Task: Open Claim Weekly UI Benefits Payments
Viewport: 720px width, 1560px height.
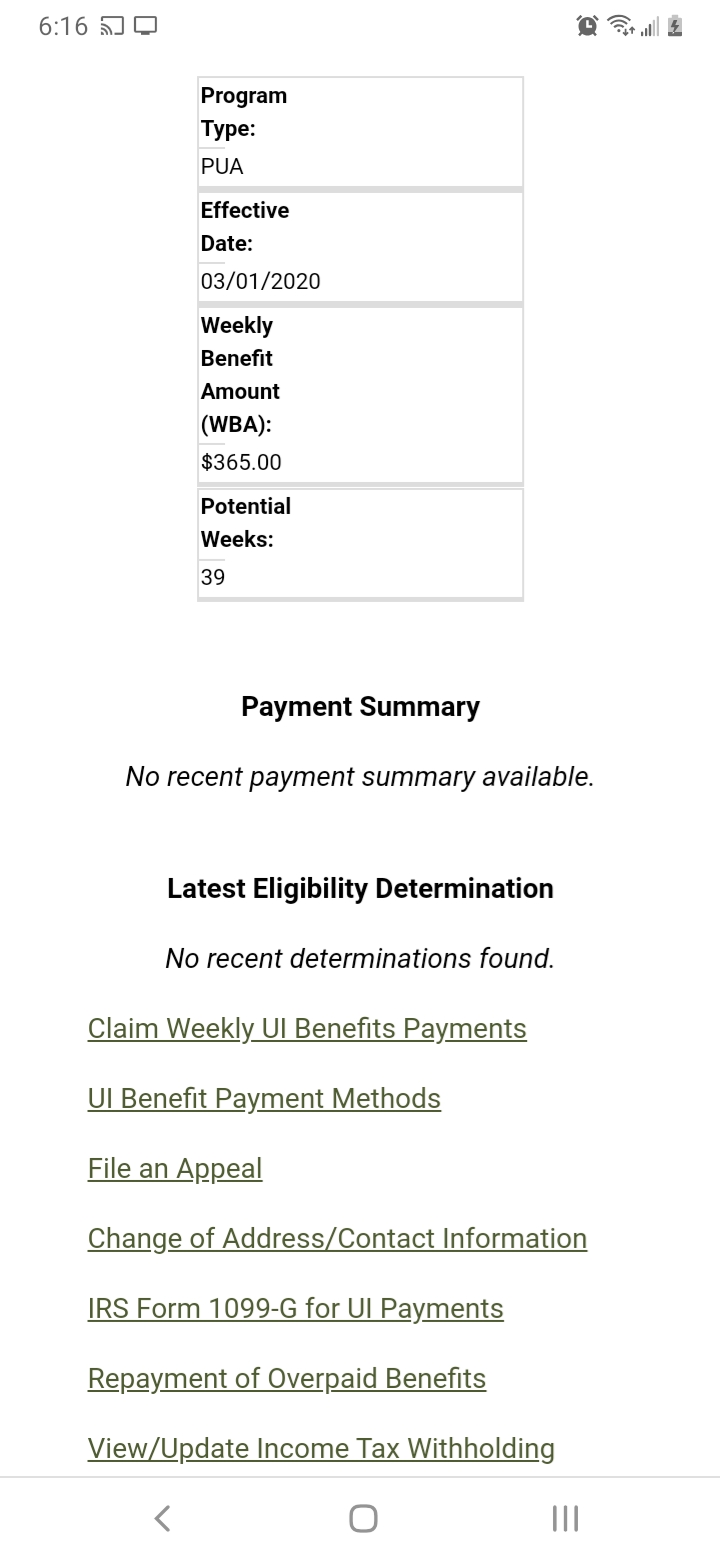Action: [x=307, y=1028]
